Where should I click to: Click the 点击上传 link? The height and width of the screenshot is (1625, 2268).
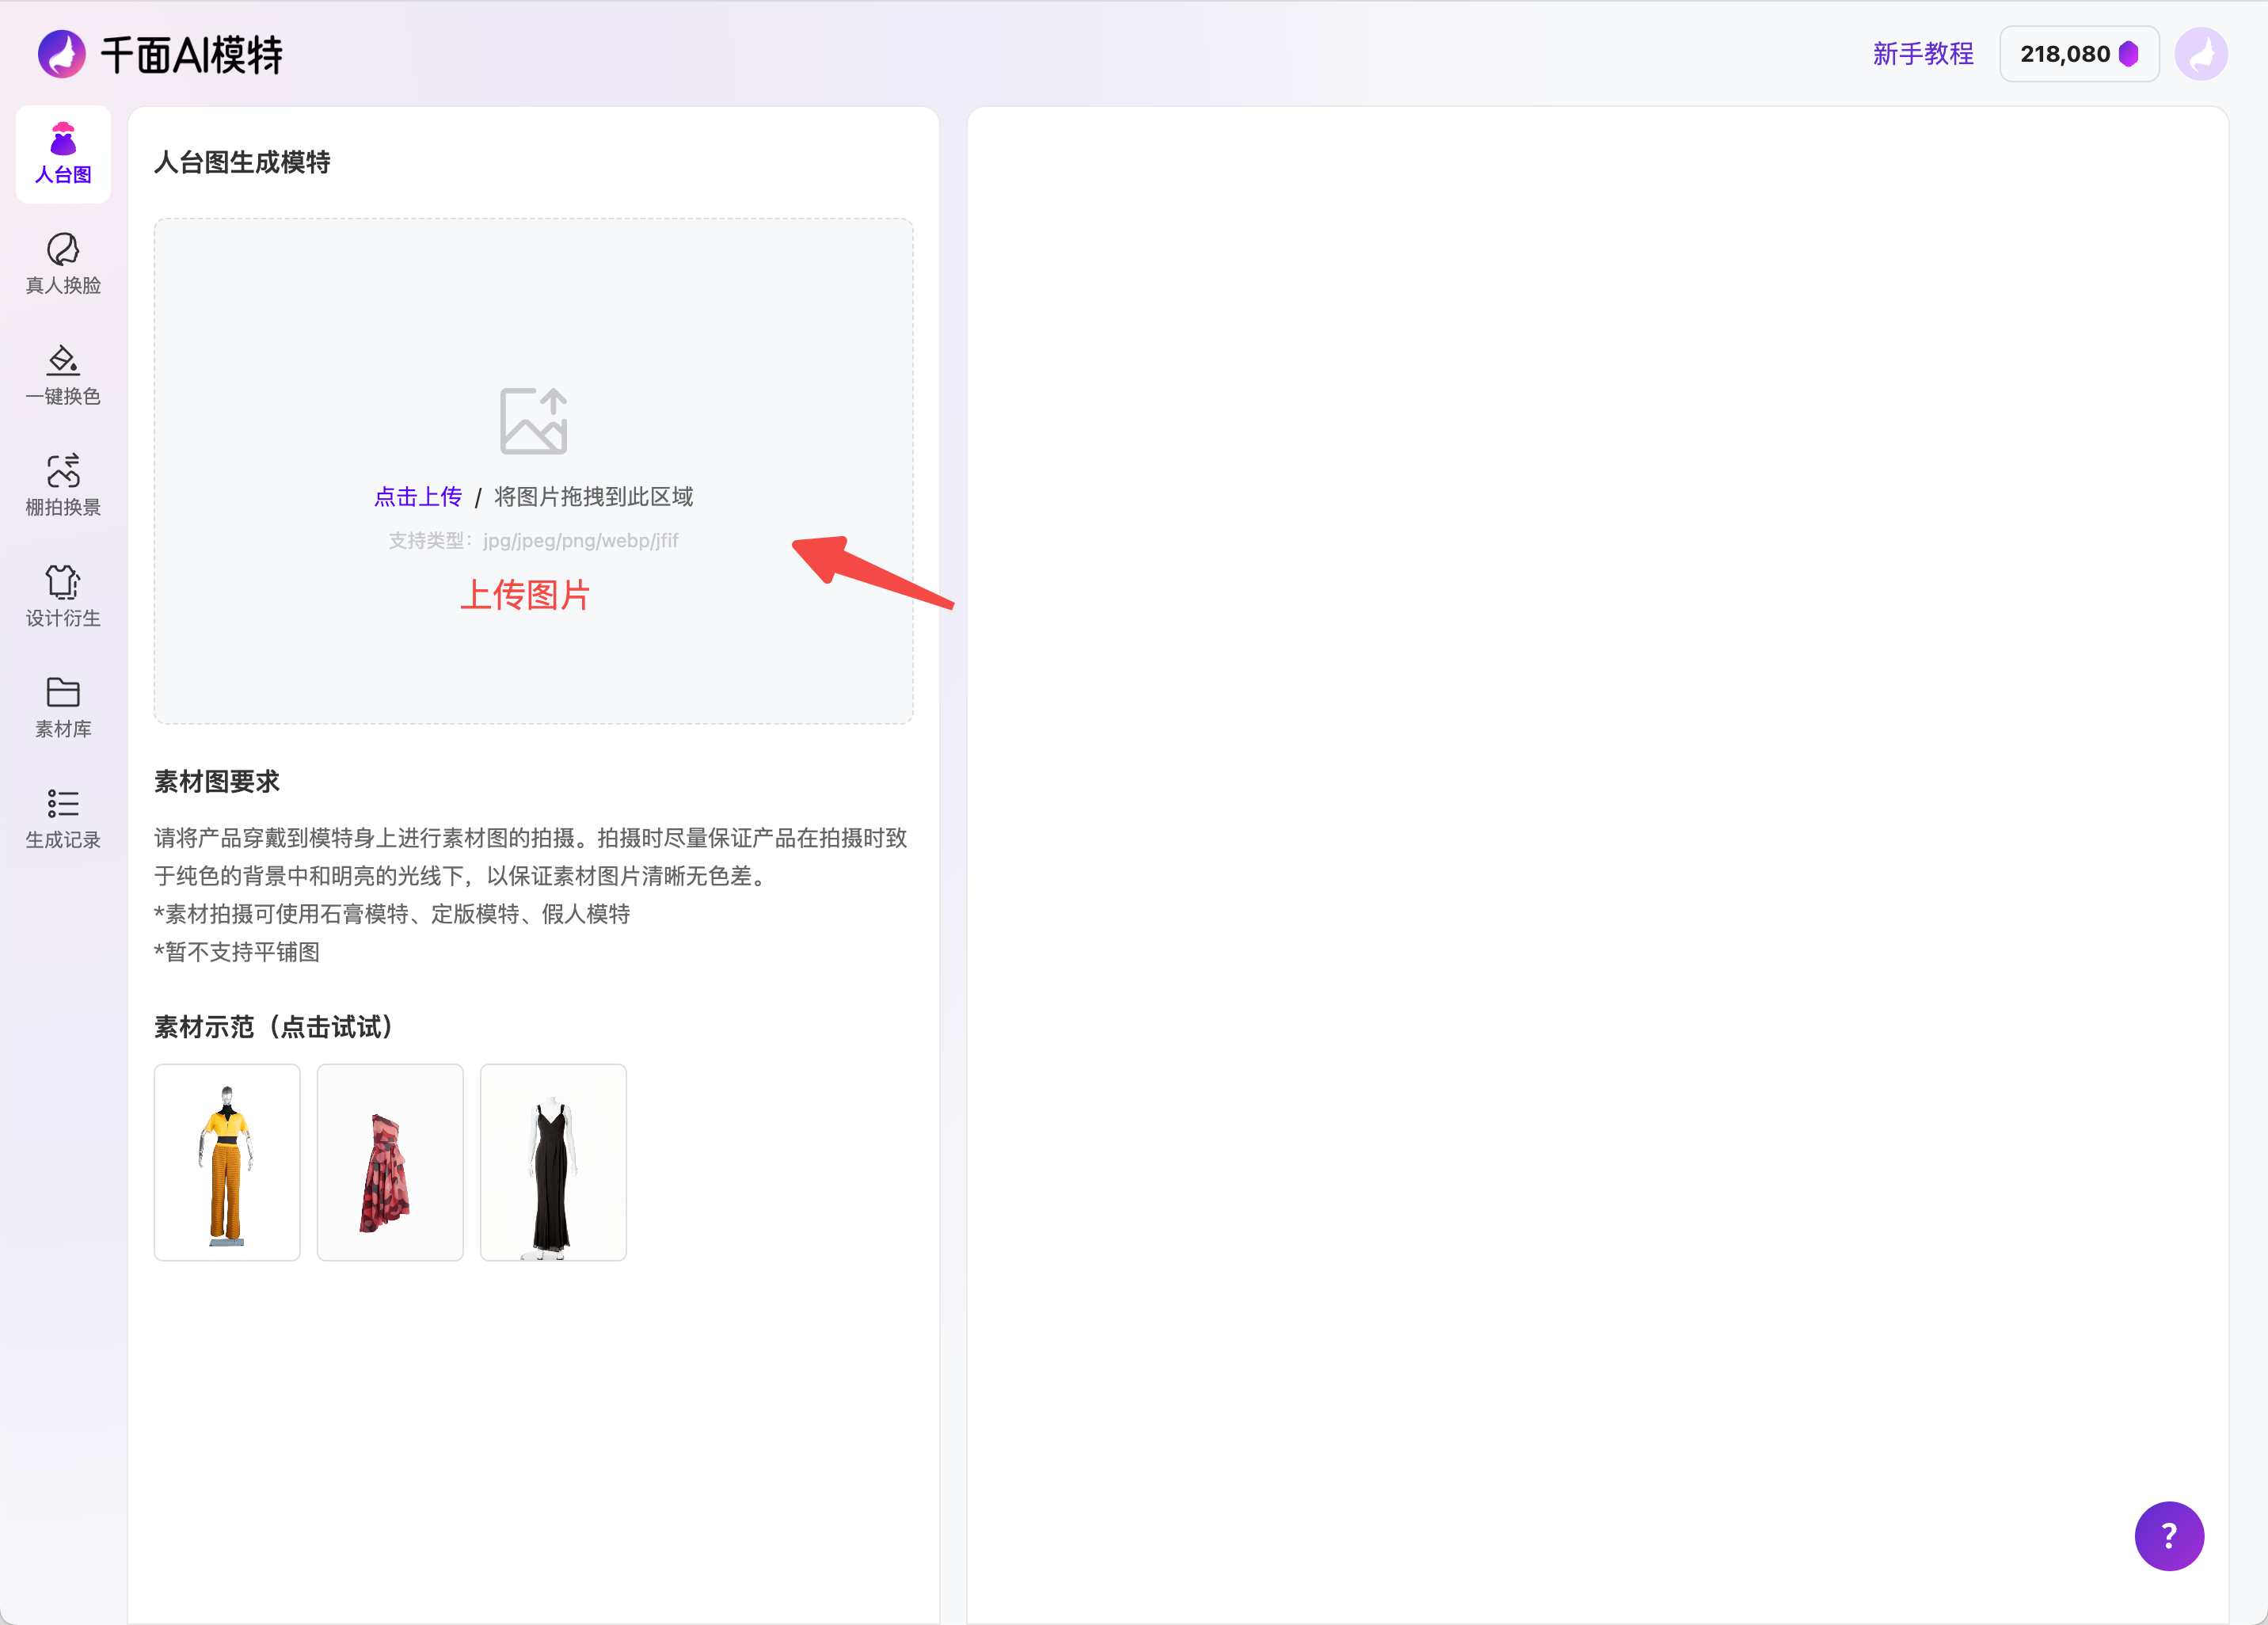coord(418,497)
